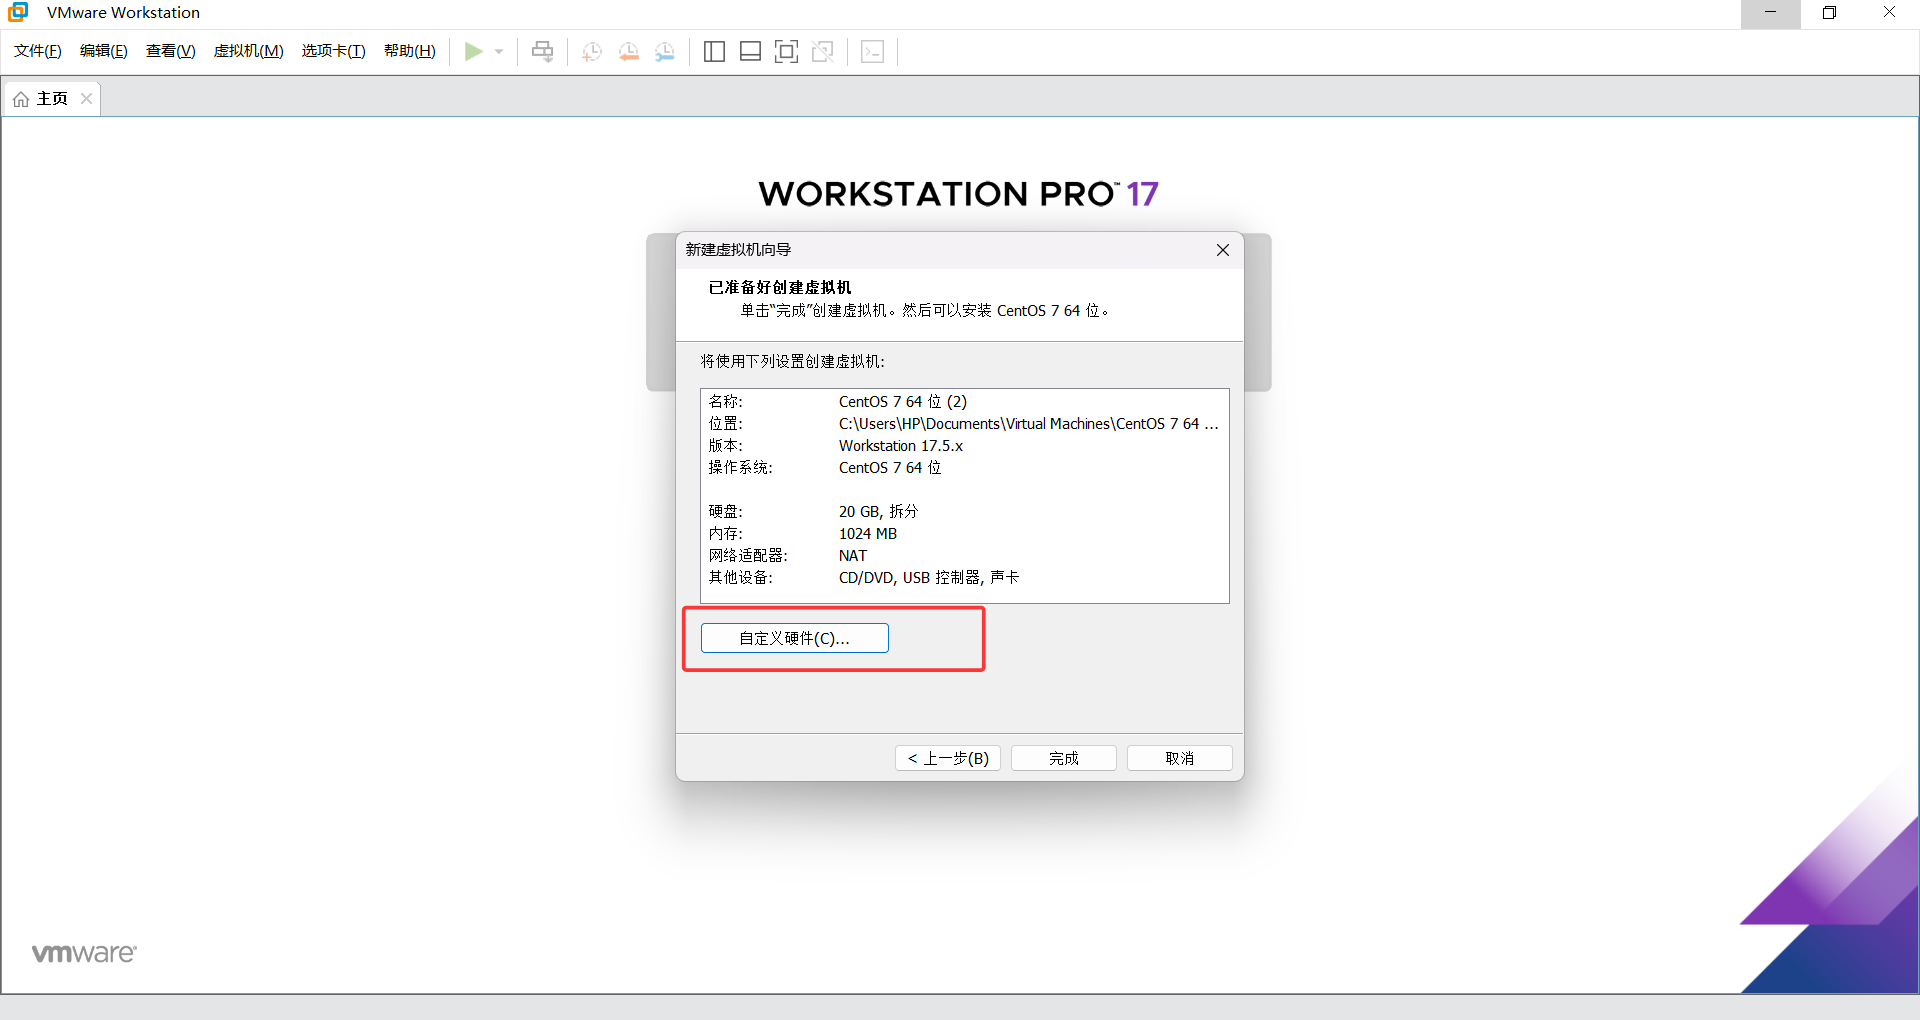This screenshot has width=1920, height=1020.
Task: Toggle the library sidebar view icon
Action: click(x=714, y=51)
